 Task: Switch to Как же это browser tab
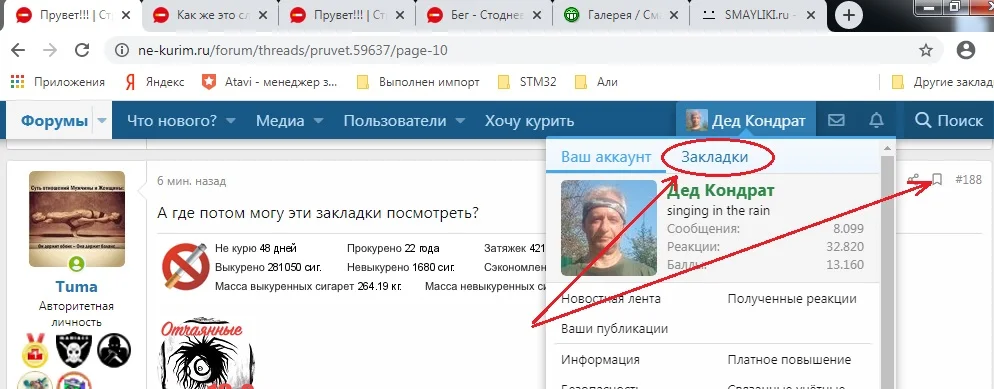click(209, 15)
